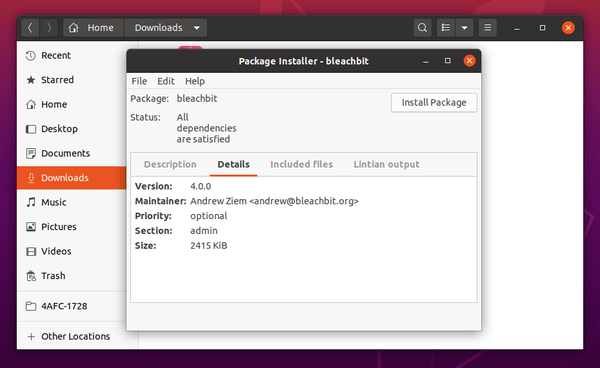Open Edit menu in Package Installer

166,81
